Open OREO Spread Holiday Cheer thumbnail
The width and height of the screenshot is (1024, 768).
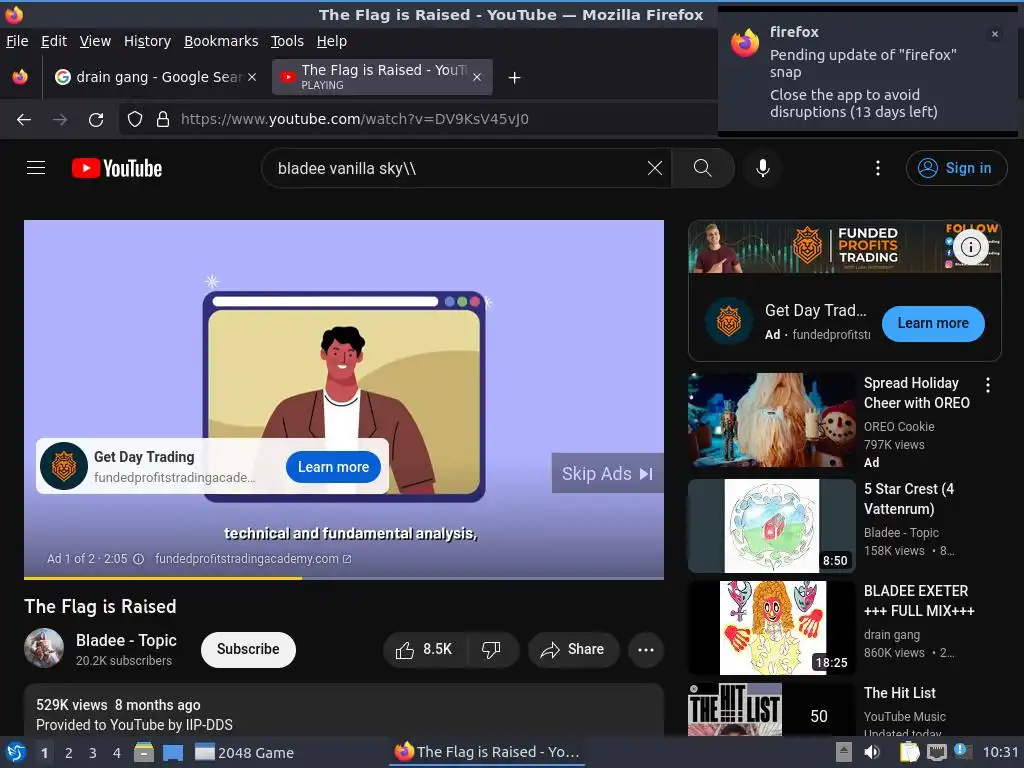[x=772, y=420]
